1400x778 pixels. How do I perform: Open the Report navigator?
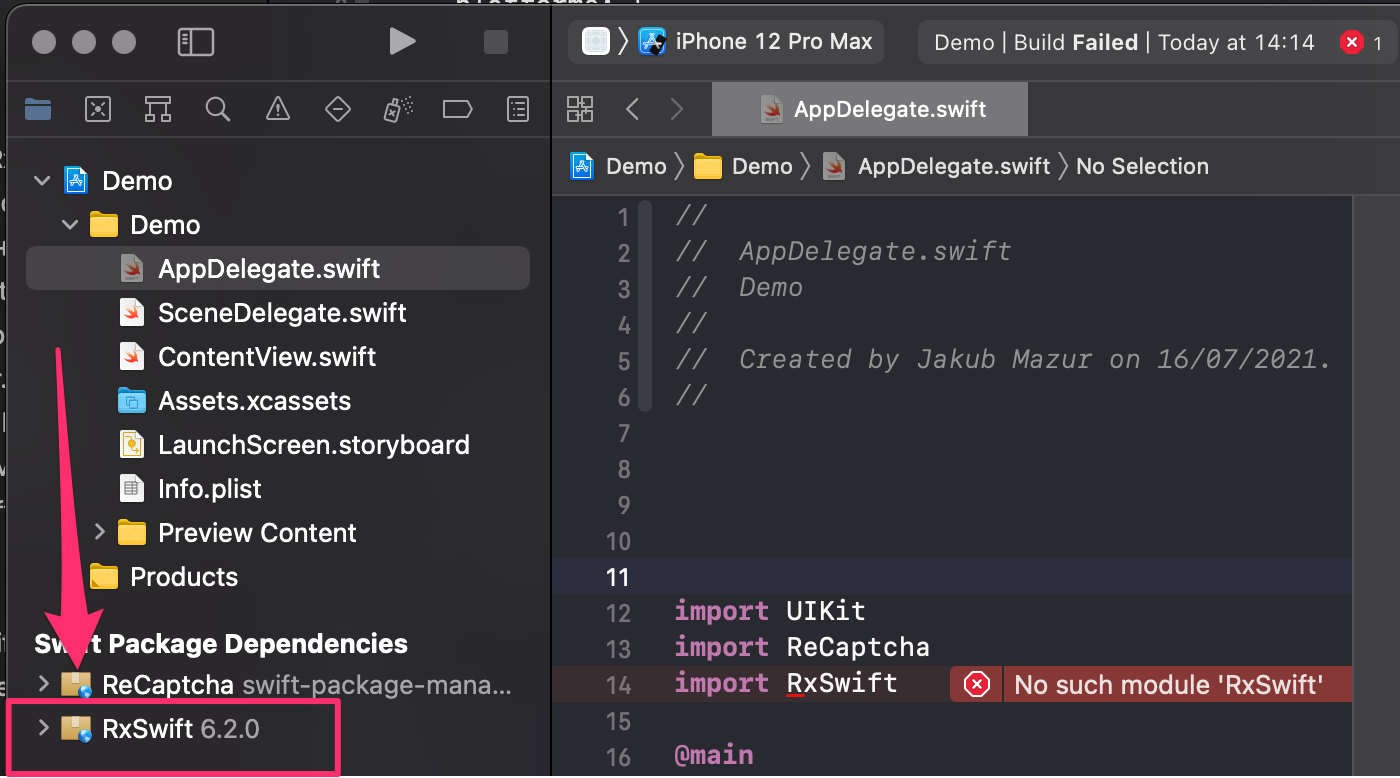click(517, 109)
